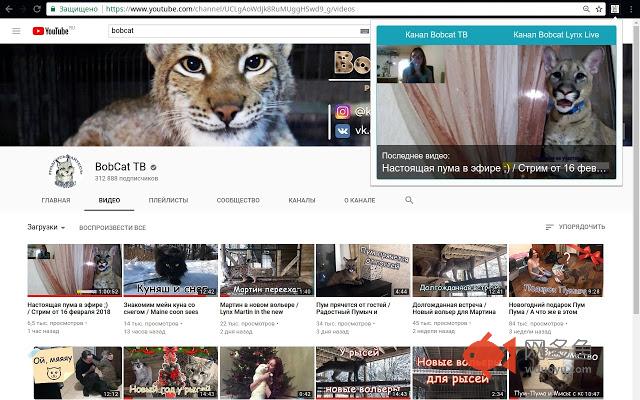
Task: Open the Упорядочить sort menu
Action: point(575,227)
